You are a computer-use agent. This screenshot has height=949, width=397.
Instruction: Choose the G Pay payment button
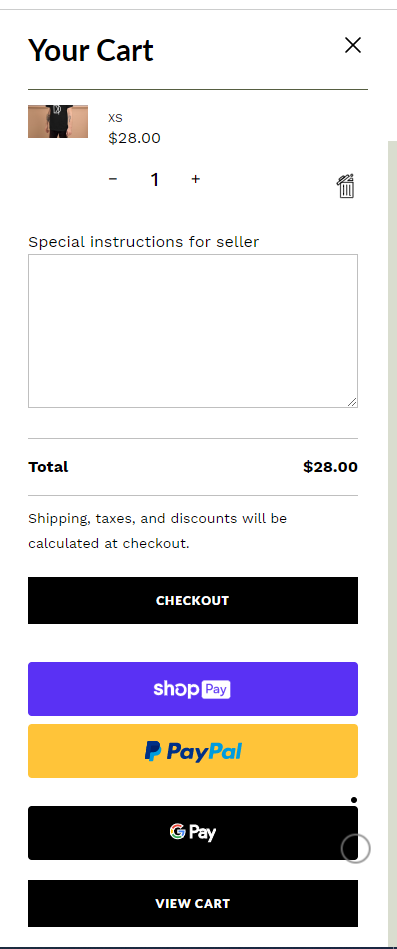click(193, 833)
